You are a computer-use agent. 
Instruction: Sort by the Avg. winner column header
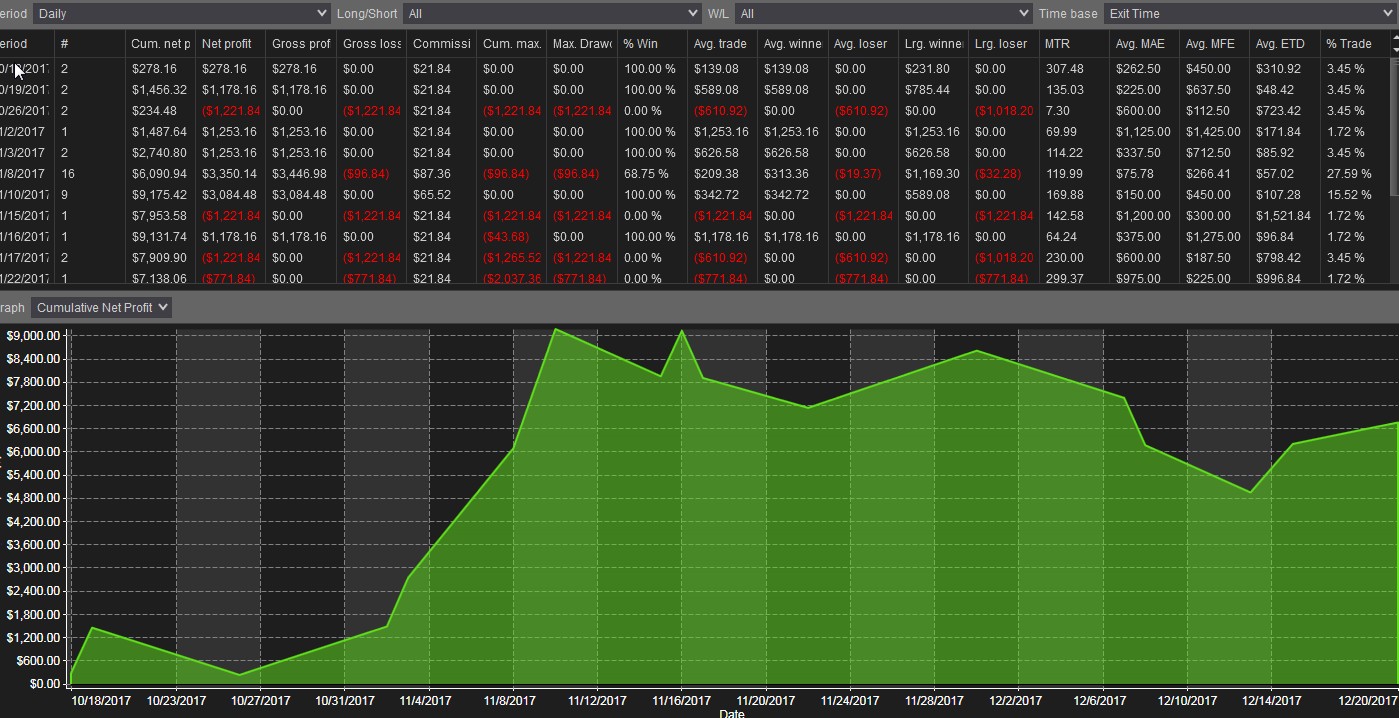point(792,44)
